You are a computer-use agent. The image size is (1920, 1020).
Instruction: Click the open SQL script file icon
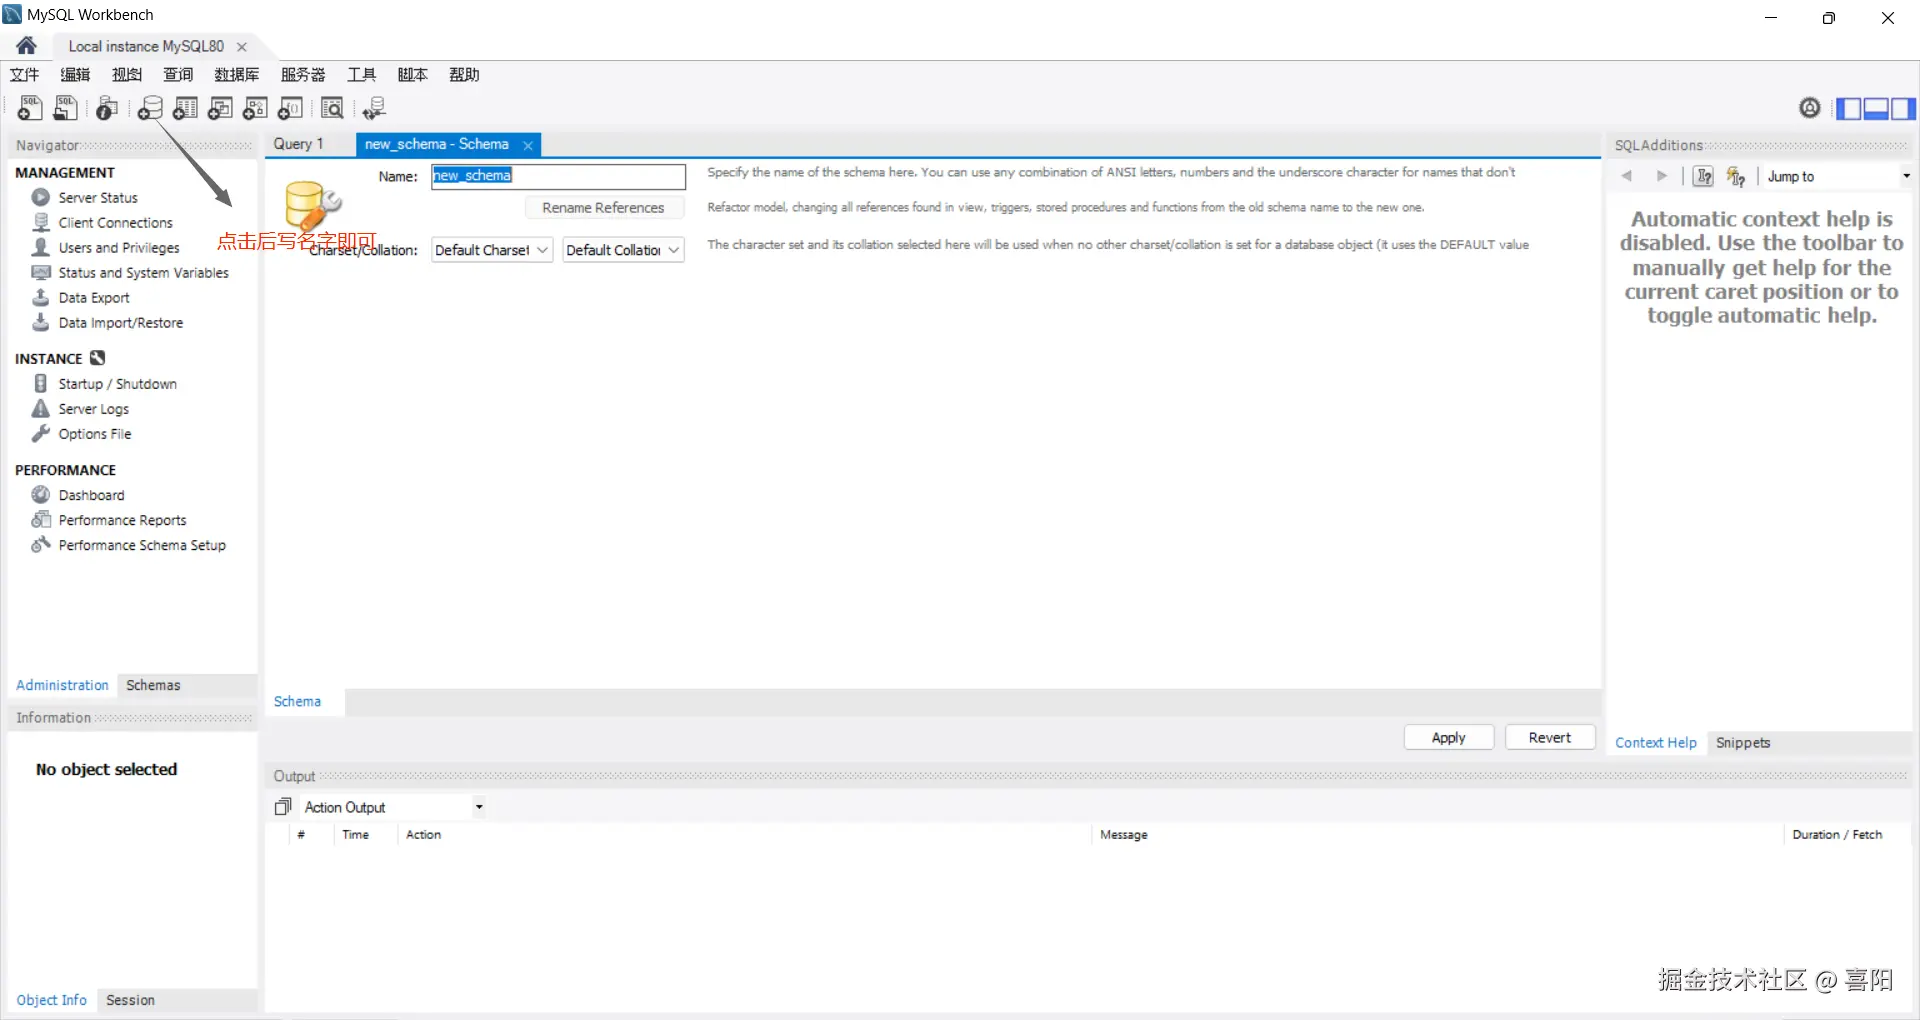click(x=66, y=108)
